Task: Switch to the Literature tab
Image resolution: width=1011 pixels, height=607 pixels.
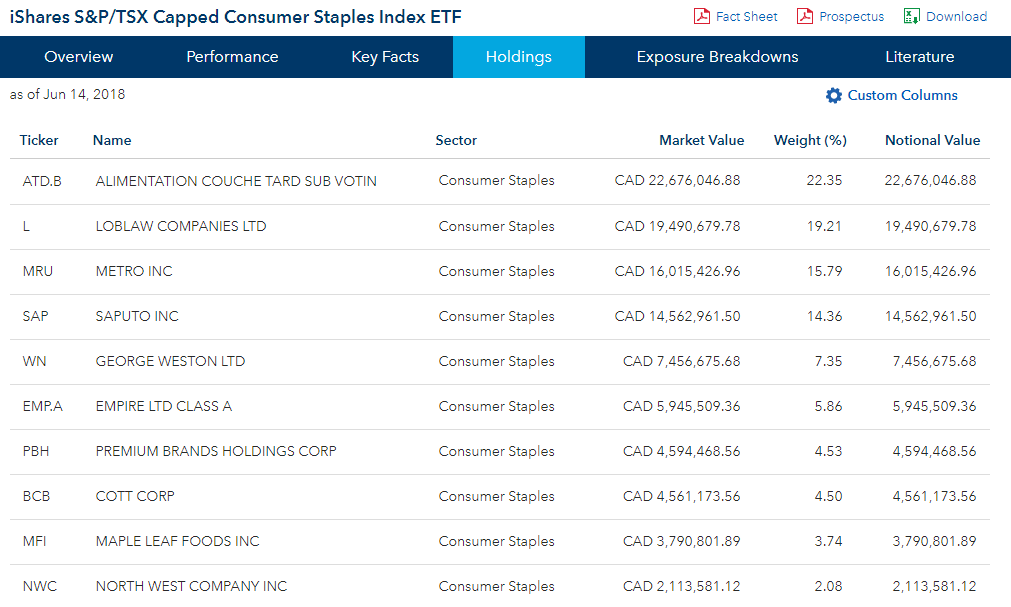Action: [x=919, y=57]
